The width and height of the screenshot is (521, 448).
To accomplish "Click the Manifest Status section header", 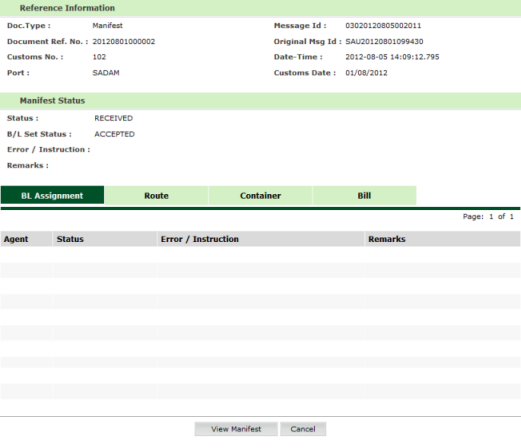I will [52, 101].
